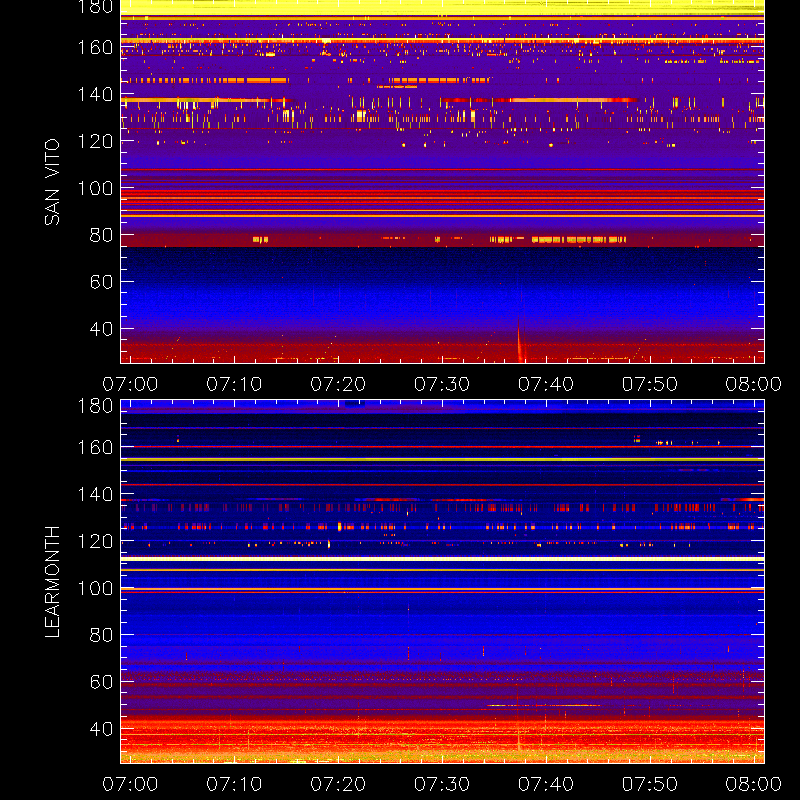Click 07:00 time label under San Vito plot
This screenshot has width=800, height=800.
pyautogui.click(x=130, y=384)
